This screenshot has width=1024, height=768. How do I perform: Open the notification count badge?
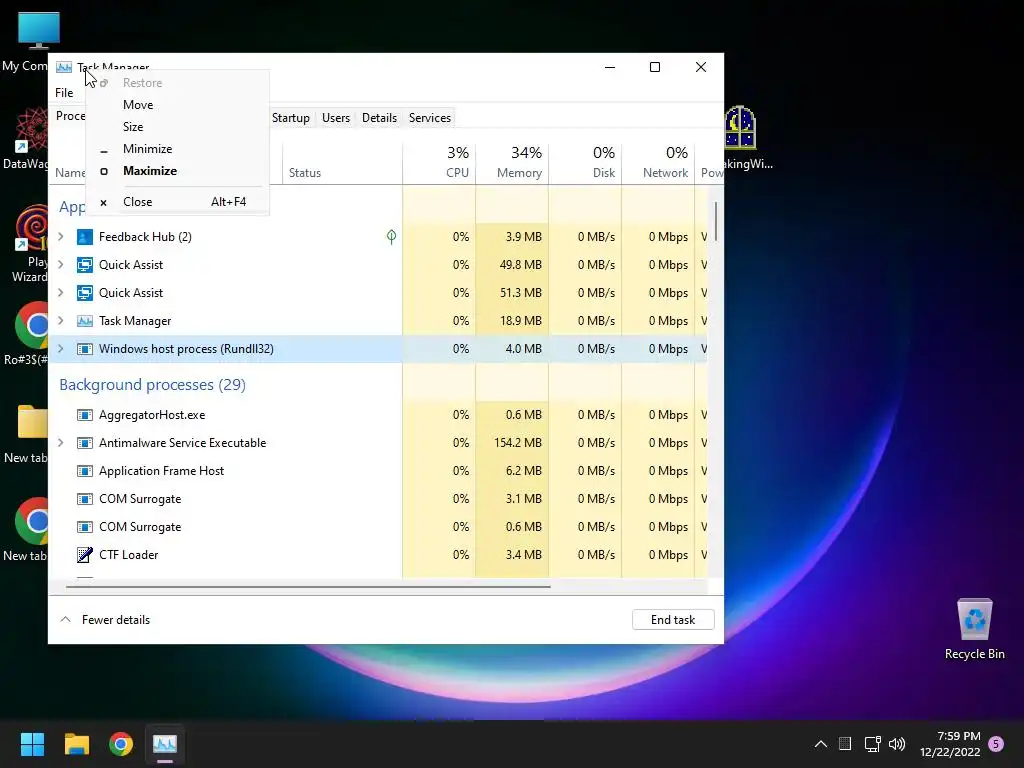tap(996, 744)
